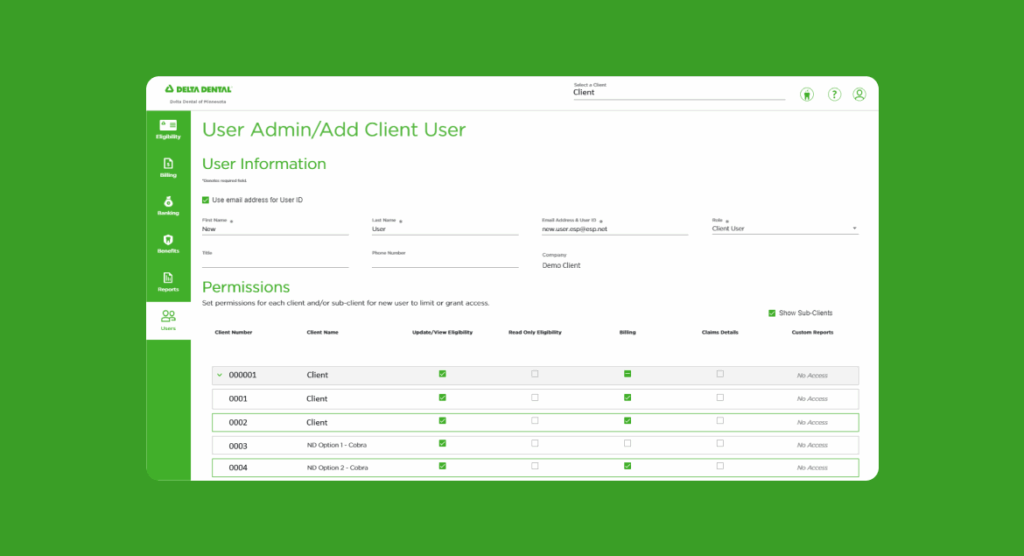Click the Last Name input field

[x=445, y=229]
